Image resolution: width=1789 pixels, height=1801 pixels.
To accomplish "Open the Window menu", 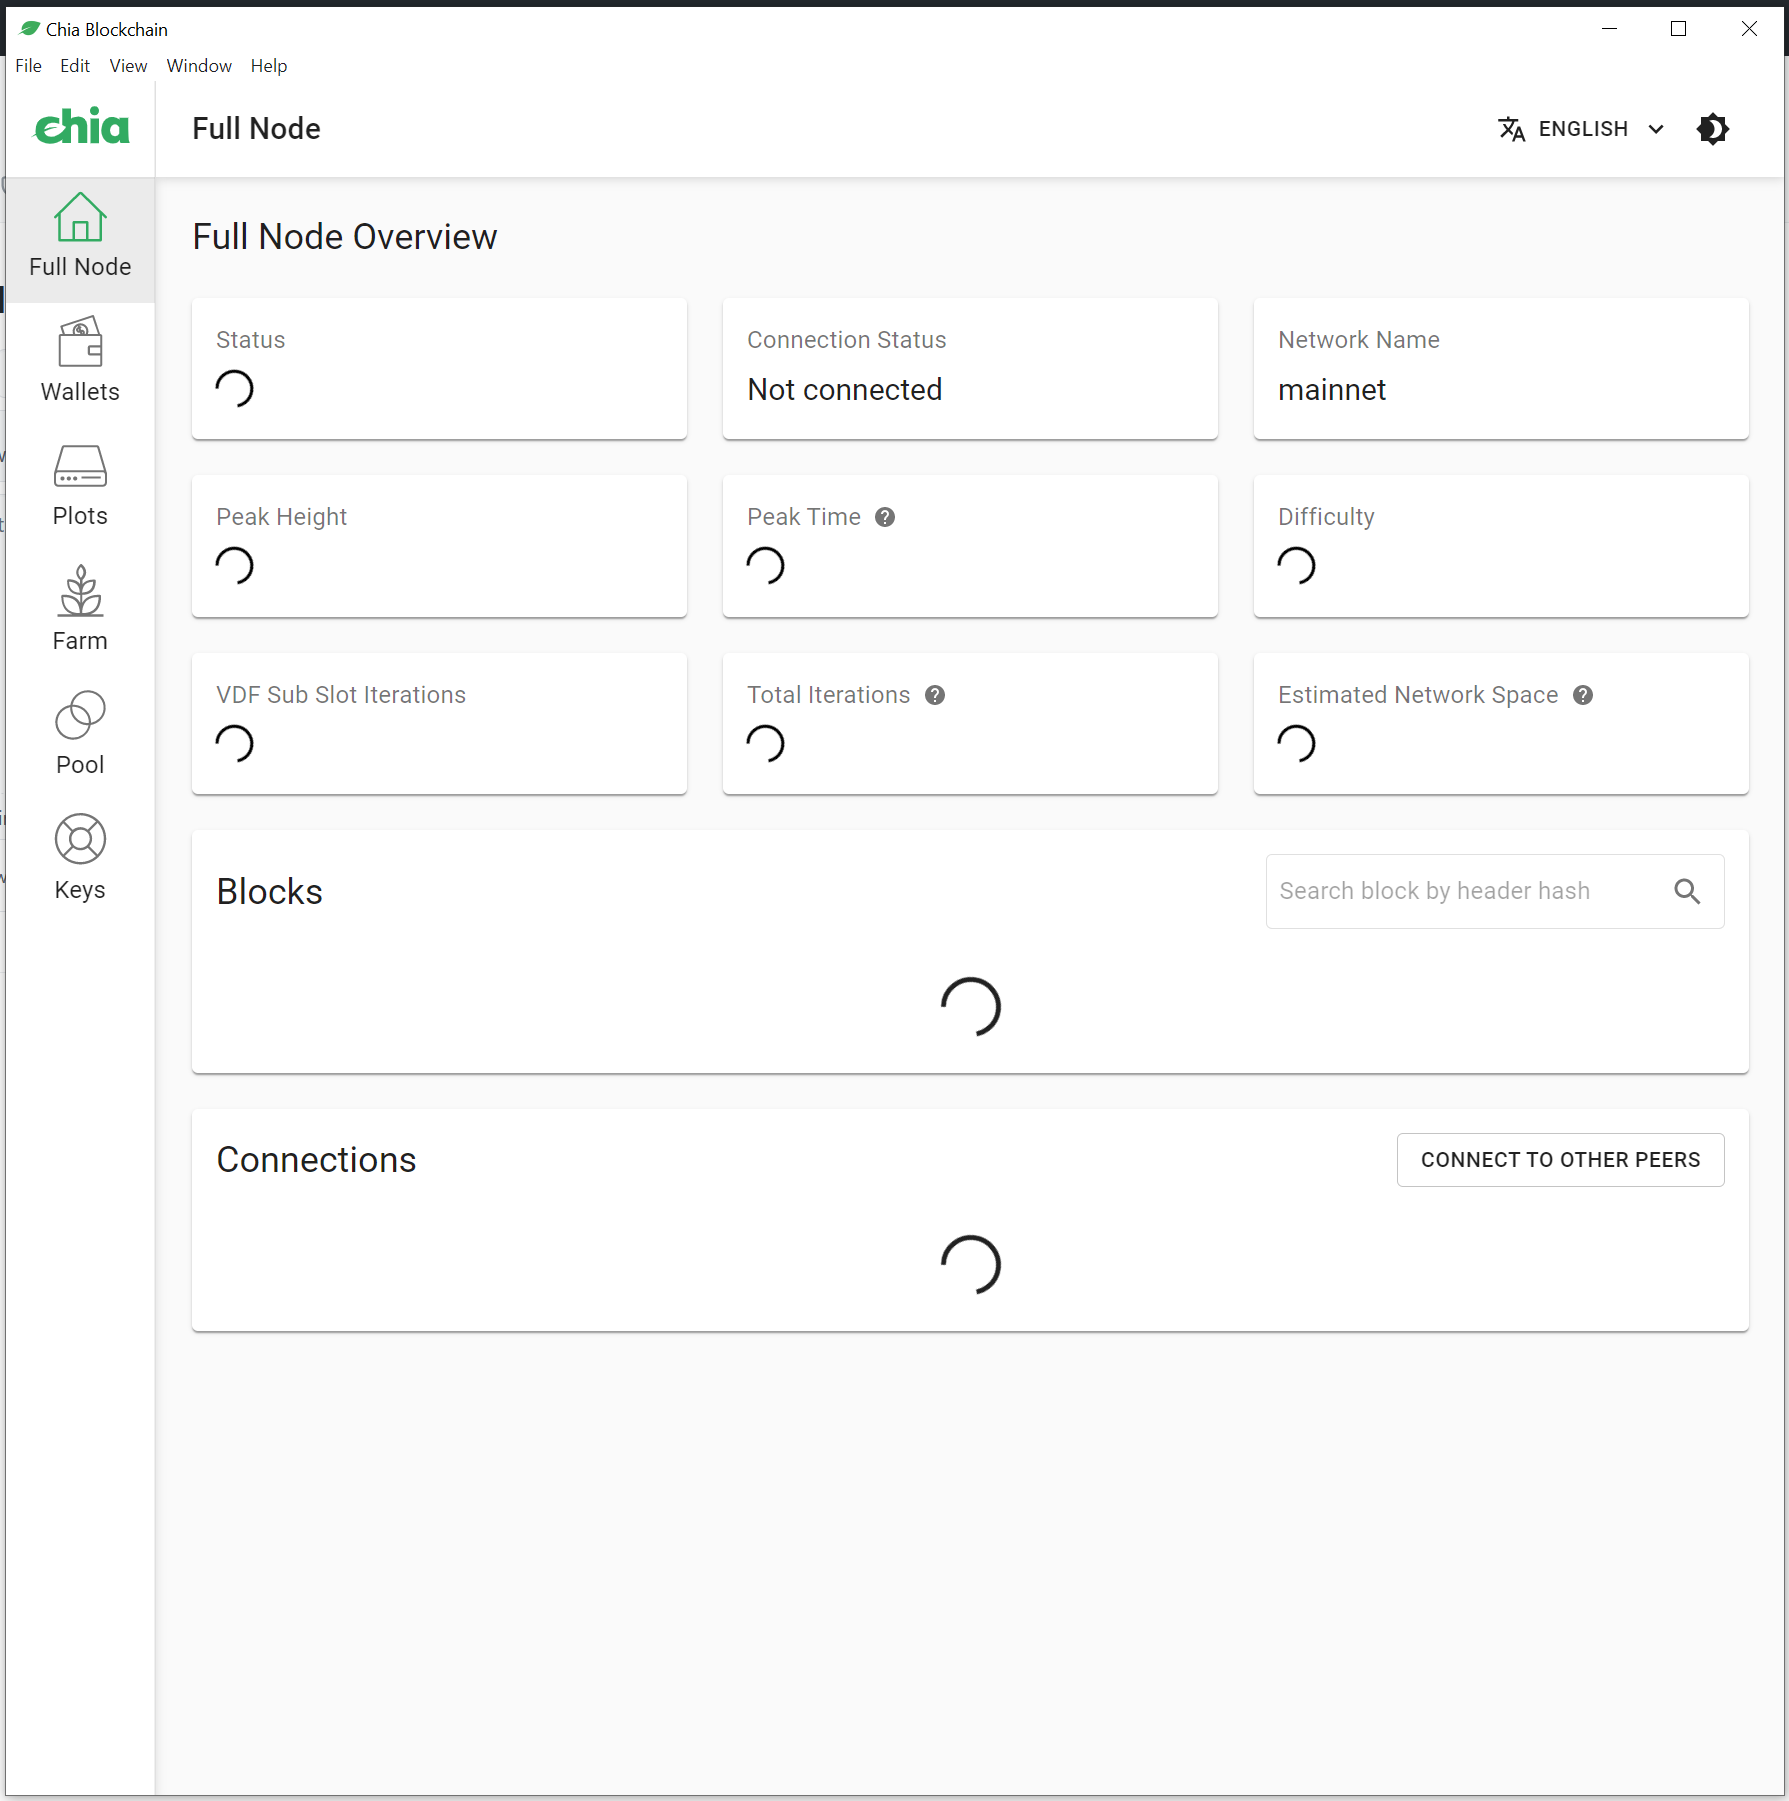I will [x=199, y=66].
